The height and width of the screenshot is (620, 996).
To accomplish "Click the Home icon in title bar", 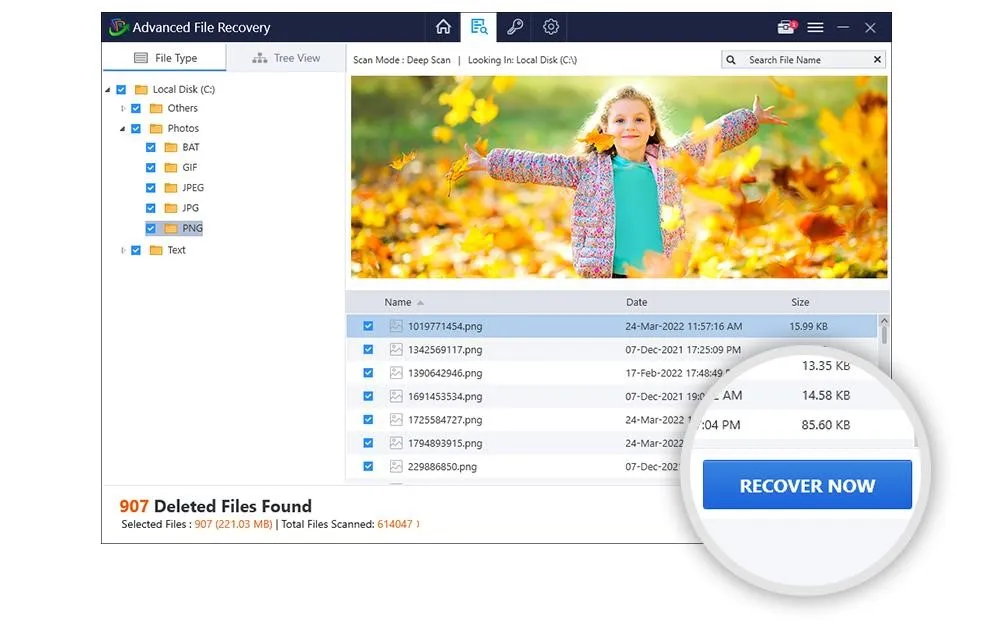I will coord(444,27).
